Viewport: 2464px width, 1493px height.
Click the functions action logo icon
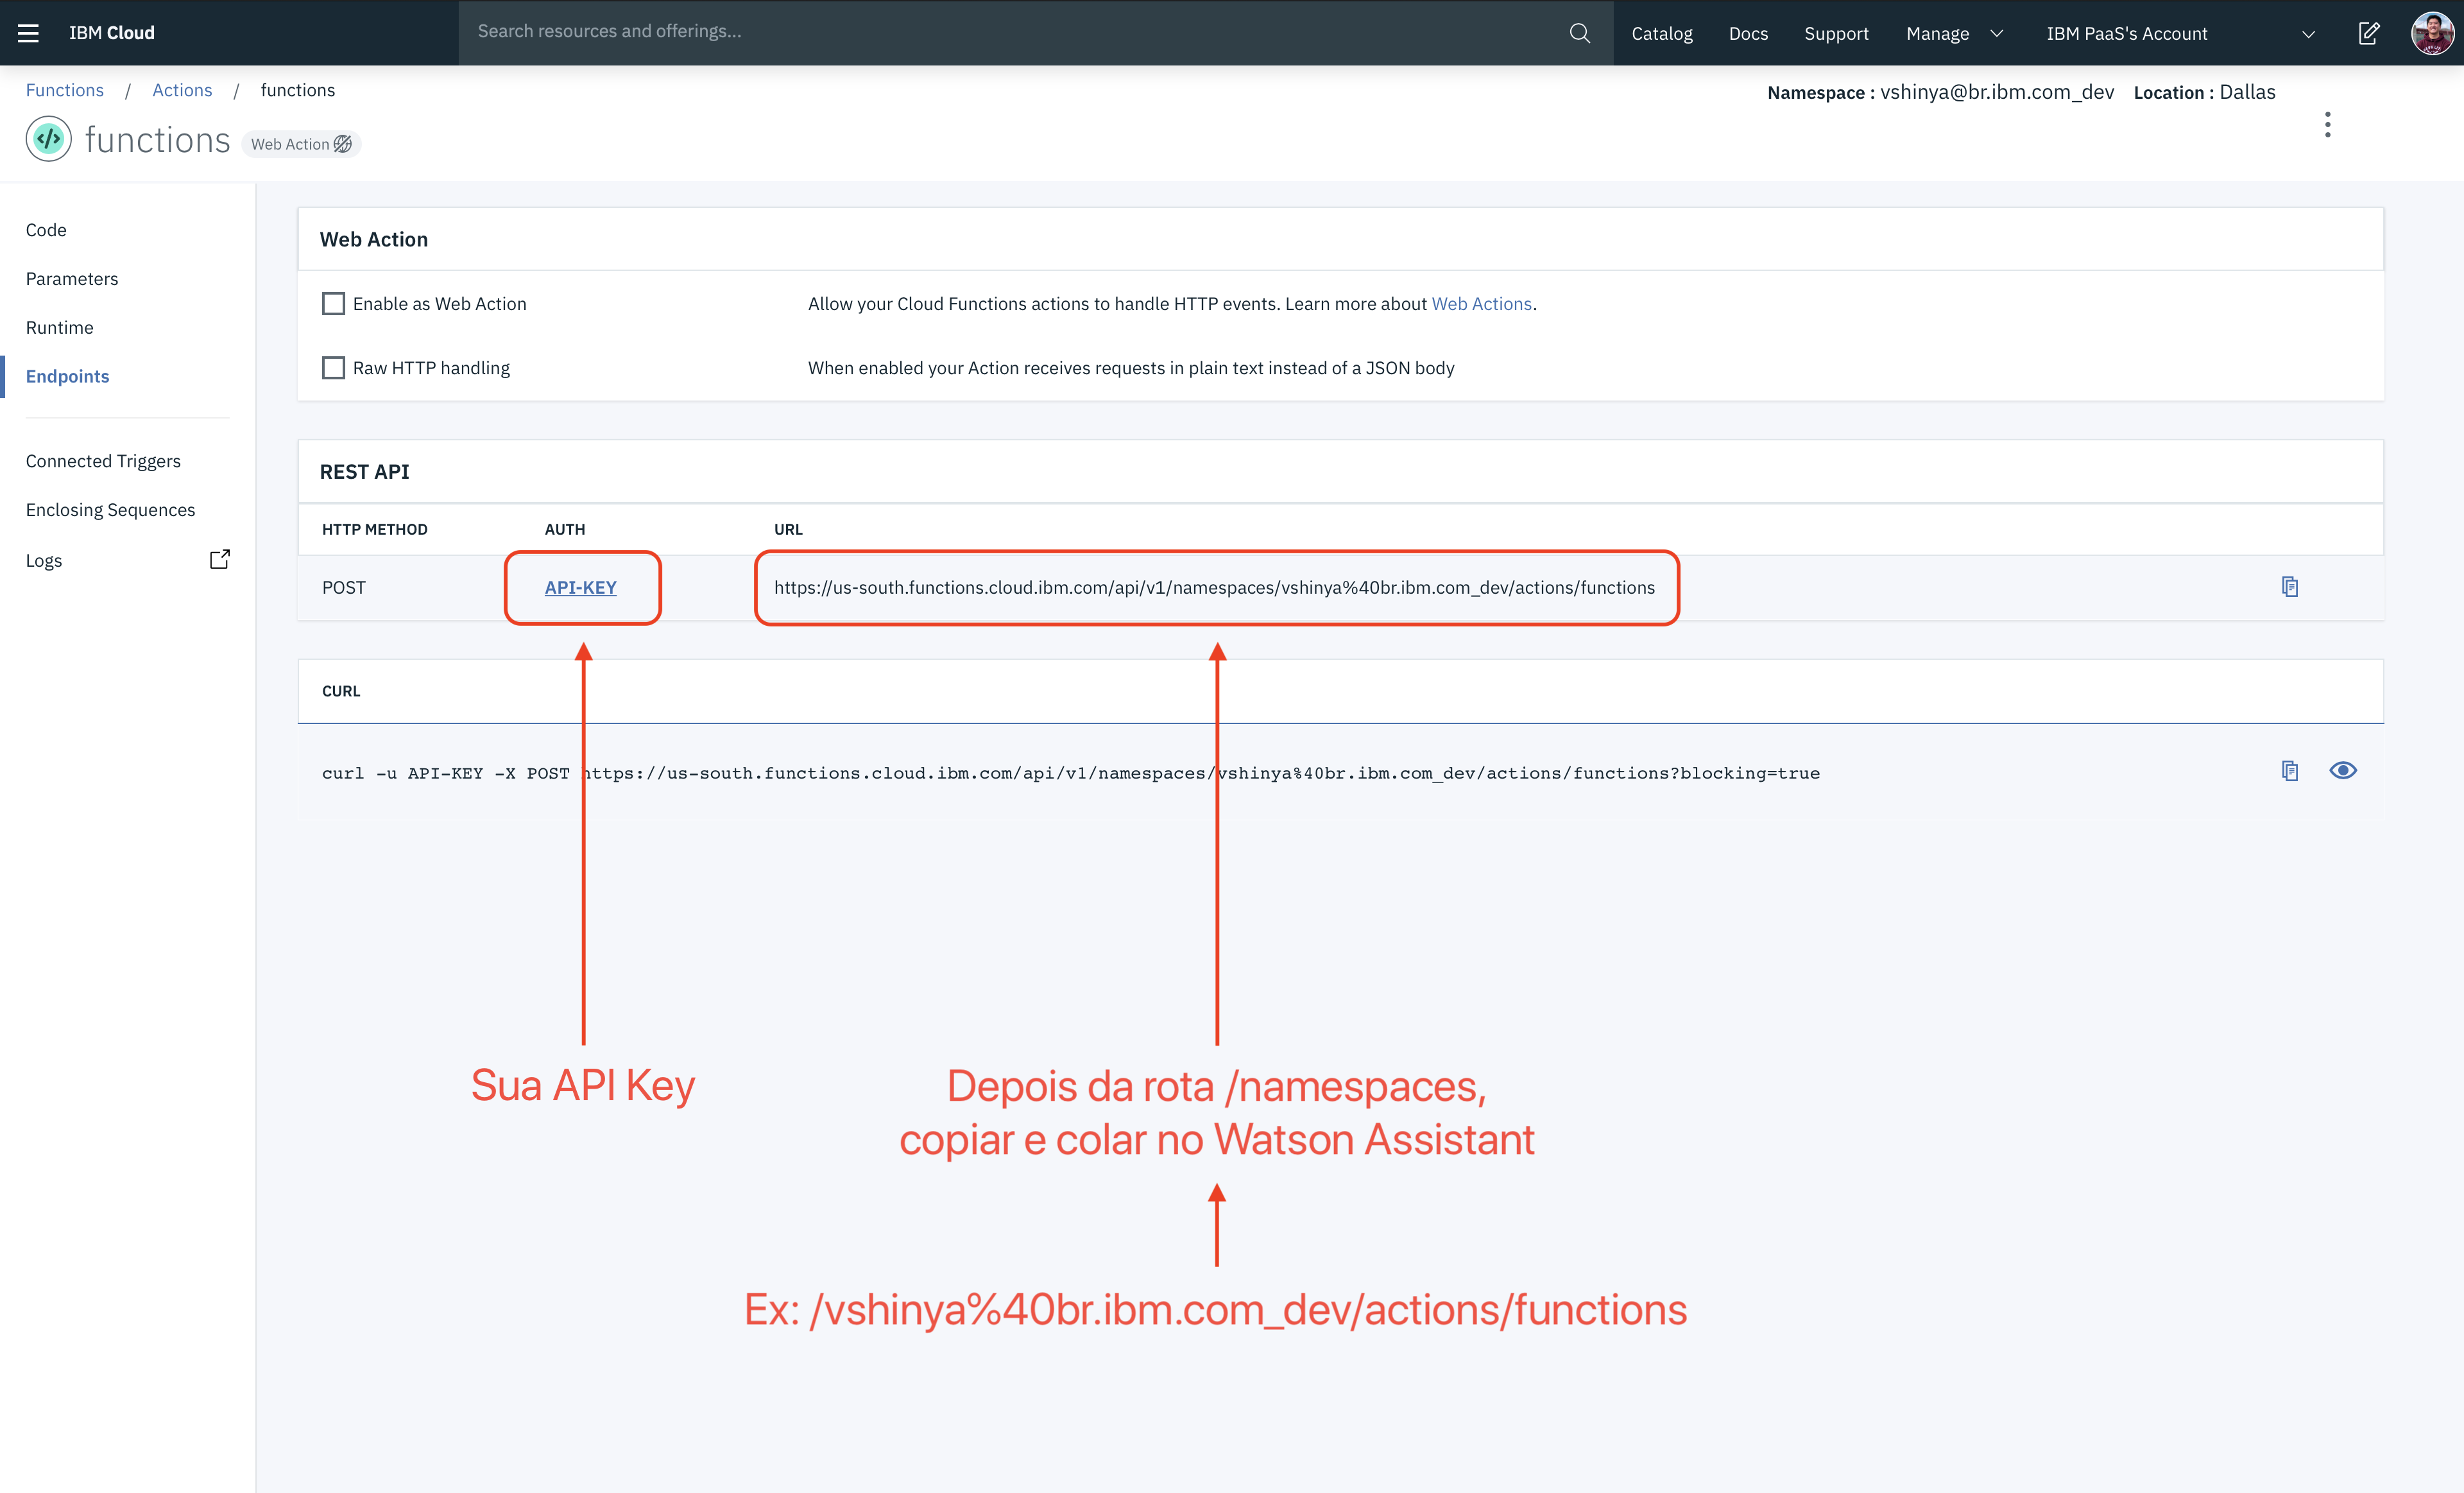pyautogui.click(x=48, y=140)
